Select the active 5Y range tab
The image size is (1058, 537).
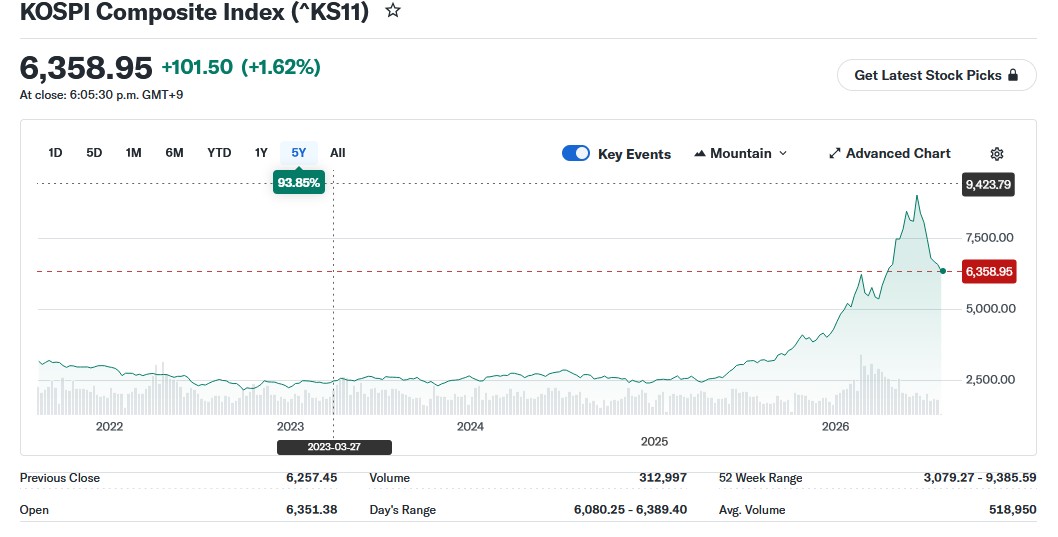(299, 153)
